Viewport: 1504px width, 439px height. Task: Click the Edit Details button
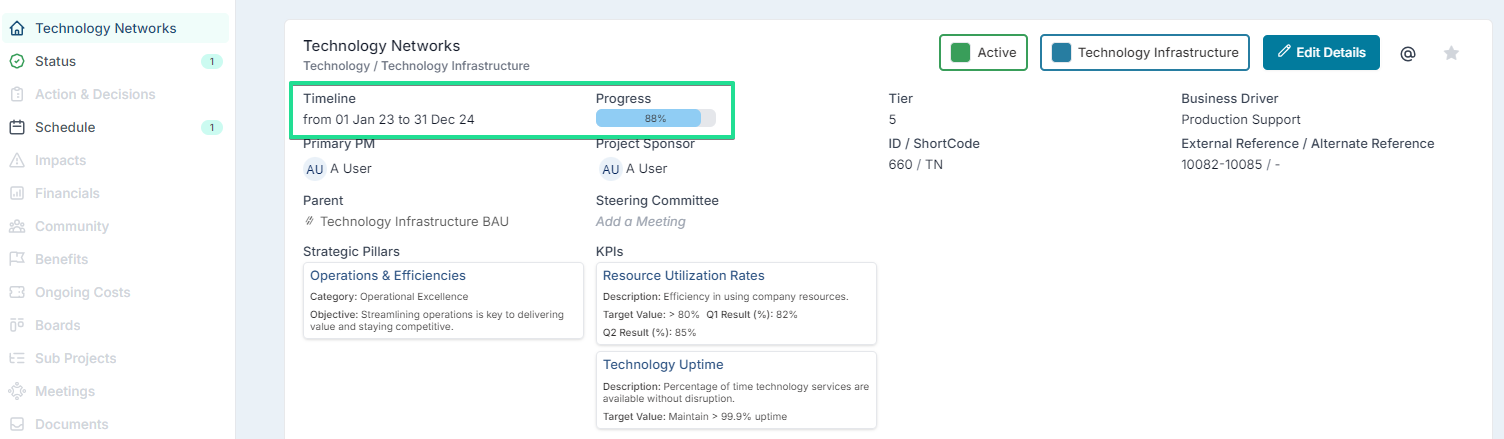point(1321,53)
